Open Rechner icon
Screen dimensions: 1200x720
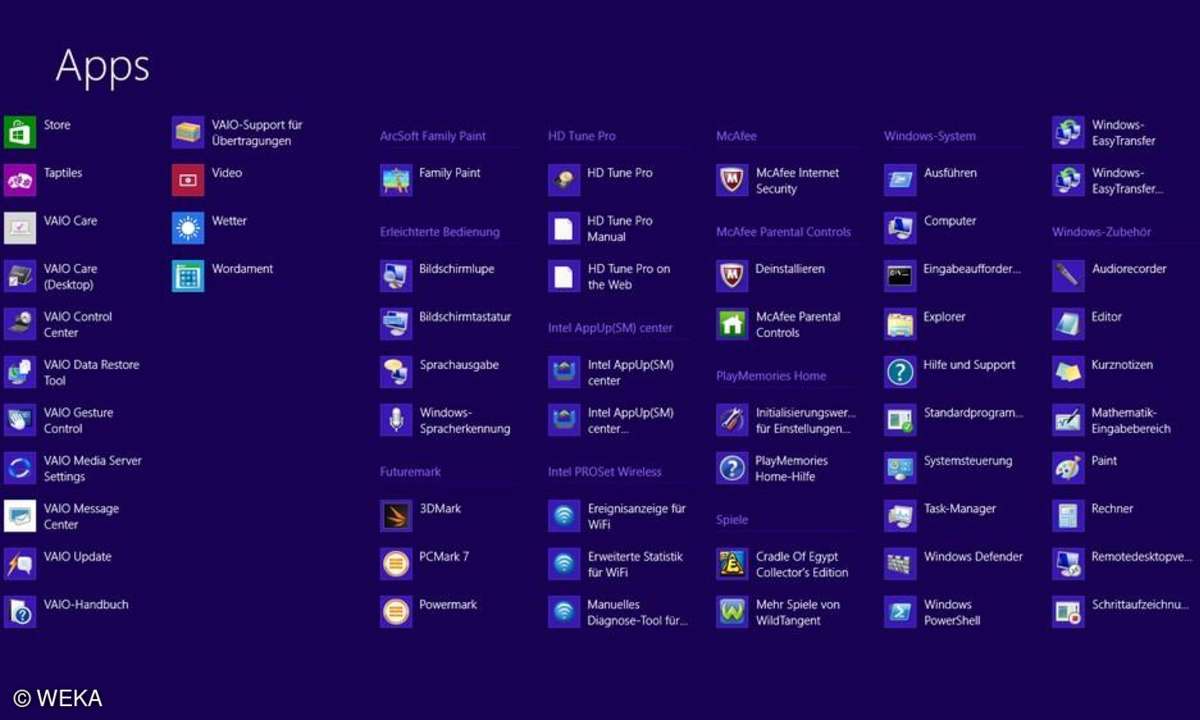click(1068, 516)
